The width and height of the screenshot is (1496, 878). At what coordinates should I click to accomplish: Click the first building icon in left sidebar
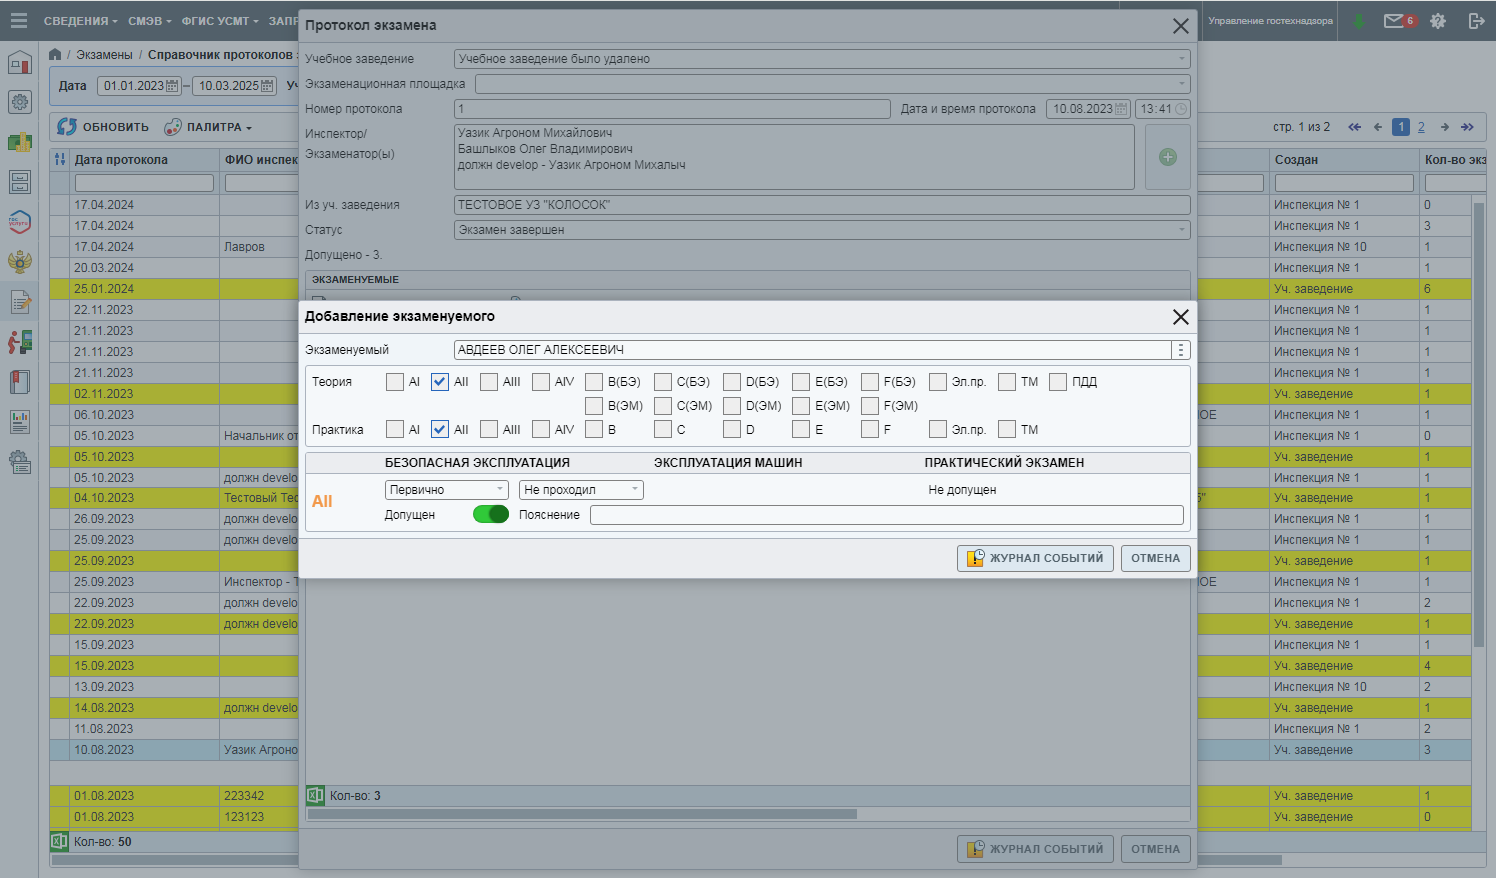pyautogui.click(x=20, y=62)
